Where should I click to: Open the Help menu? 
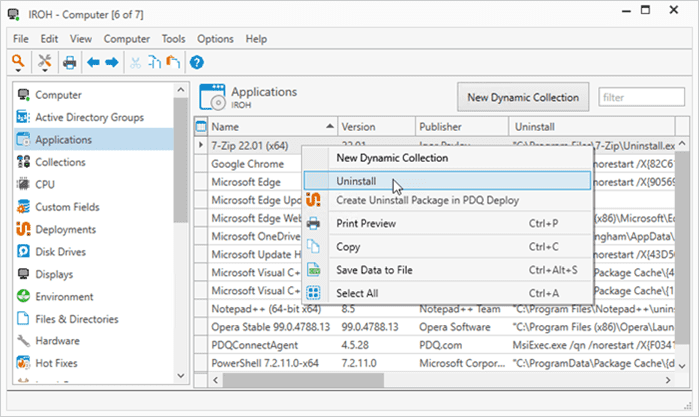point(256,39)
